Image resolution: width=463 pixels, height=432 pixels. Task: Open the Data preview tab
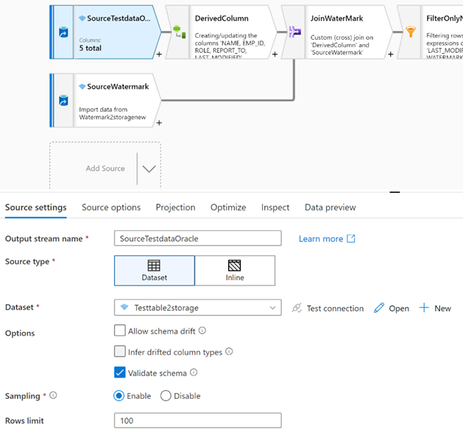tap(330, 207)
